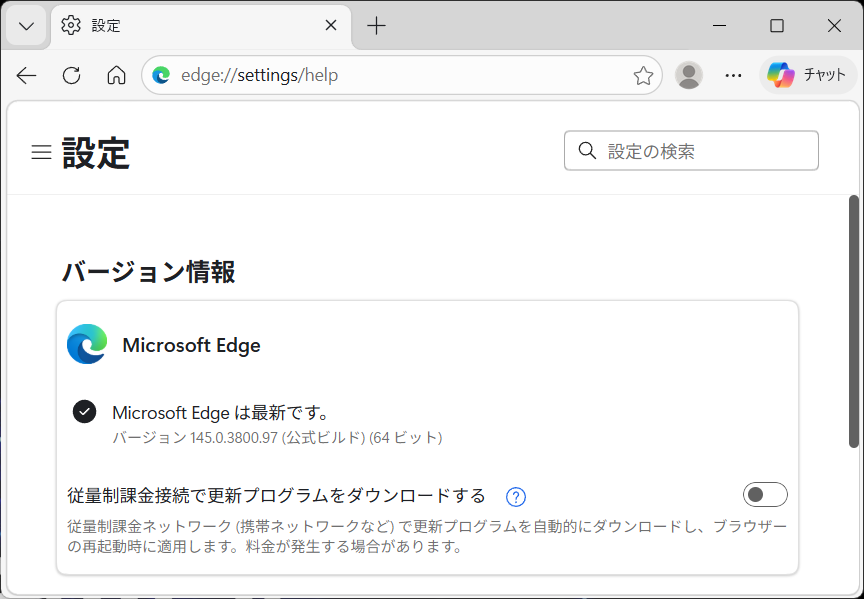Screen dimensions: 864x599
Task: Close the 設定 tab
Action: 331,25
